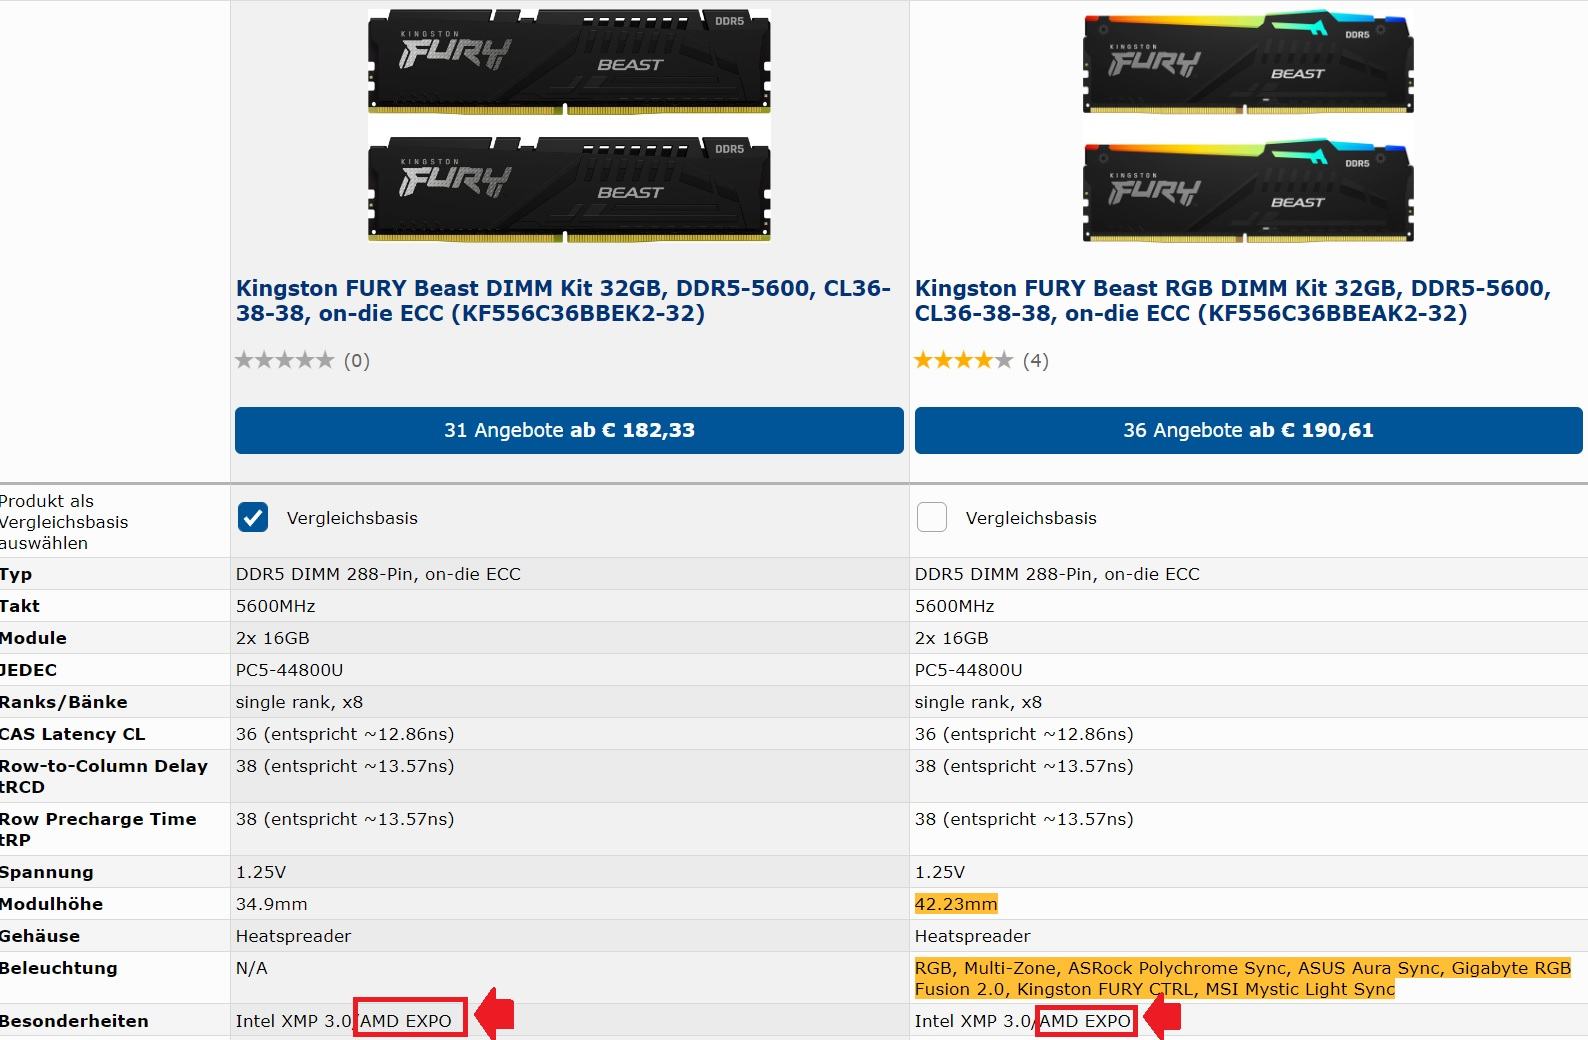
Task: Click the 34.9mm Modulhöhe value
Action: 272,904
